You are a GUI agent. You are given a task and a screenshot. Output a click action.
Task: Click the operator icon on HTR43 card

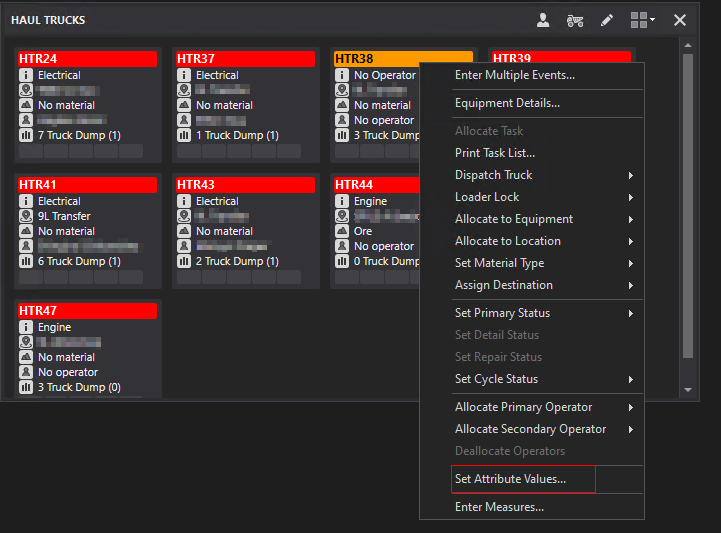point(184,246)
